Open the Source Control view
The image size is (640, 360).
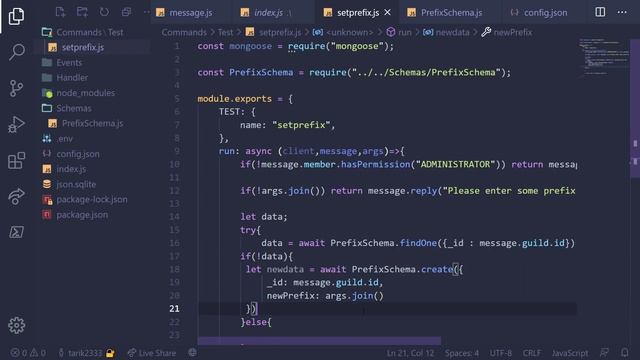16,88
